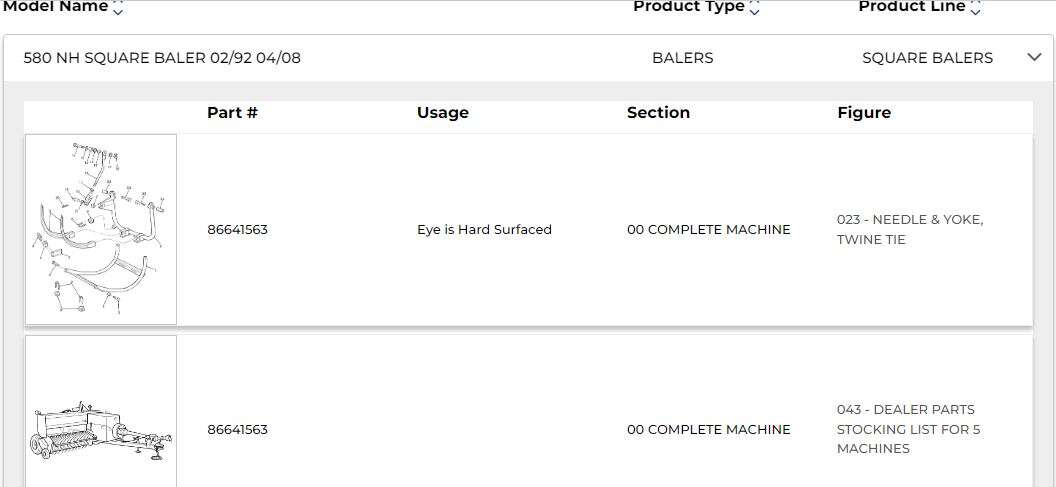
Task: Click the Product Type sort arrows icon
Action: click(x=754, y=8)
